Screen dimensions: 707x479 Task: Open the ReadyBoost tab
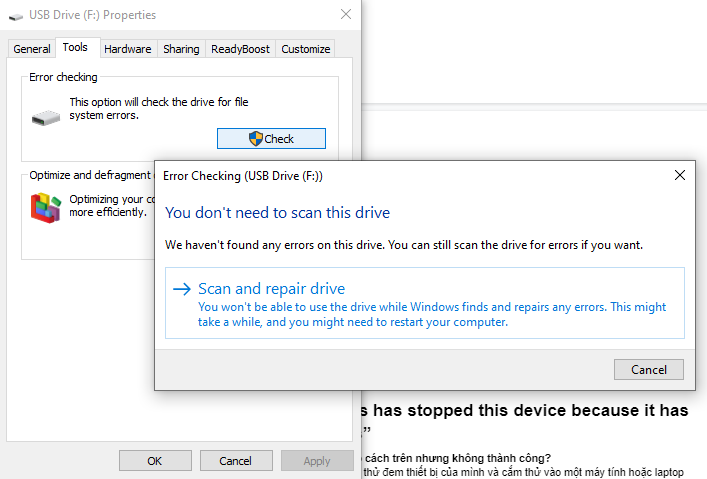240,49
